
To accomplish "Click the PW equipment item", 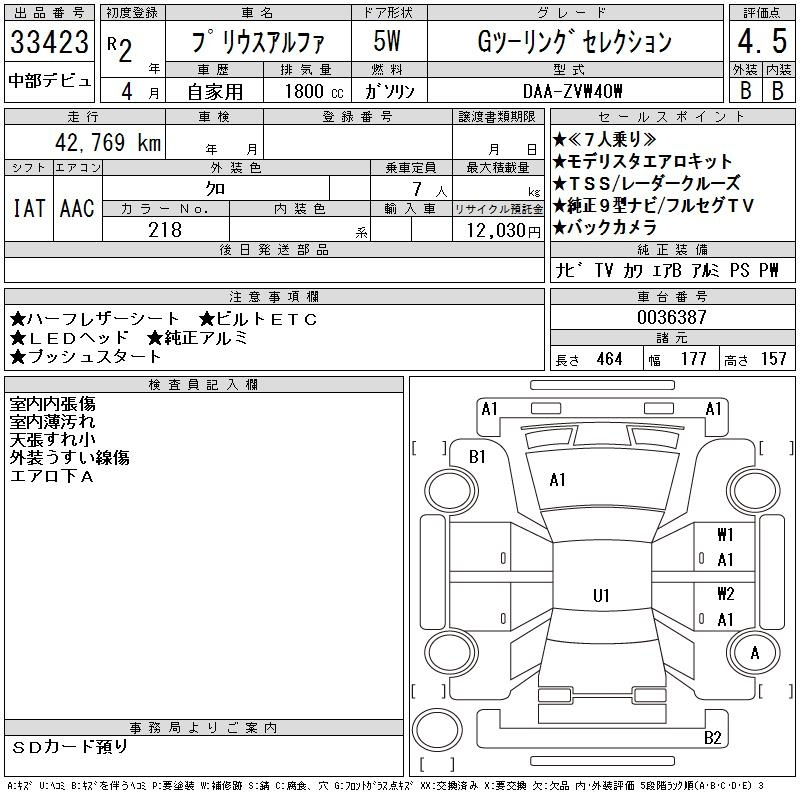I will (x=769, y=270).
